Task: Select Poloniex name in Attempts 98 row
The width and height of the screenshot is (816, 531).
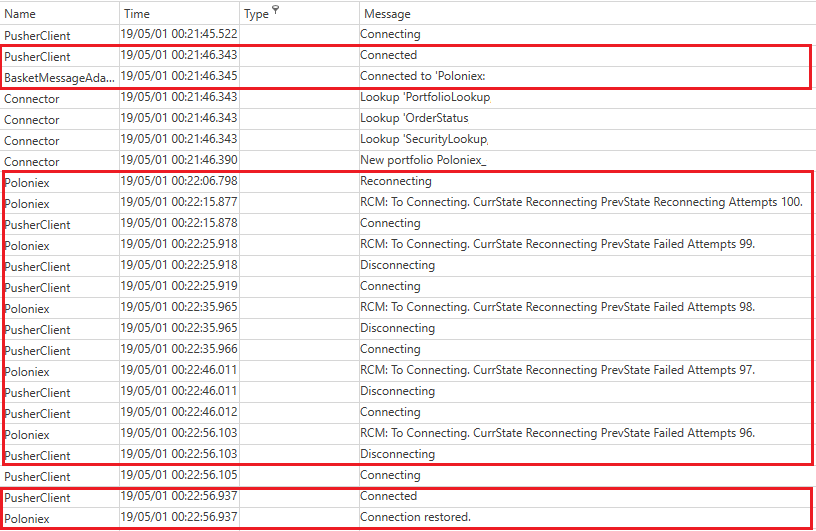Action: tap(27, 309)
